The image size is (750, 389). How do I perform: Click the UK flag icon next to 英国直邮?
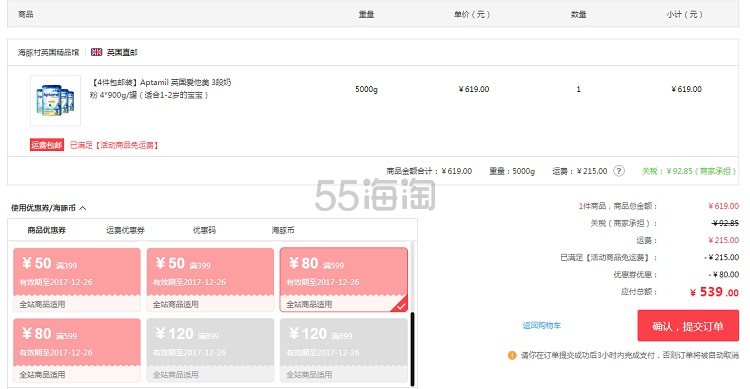tap(96, 52)
